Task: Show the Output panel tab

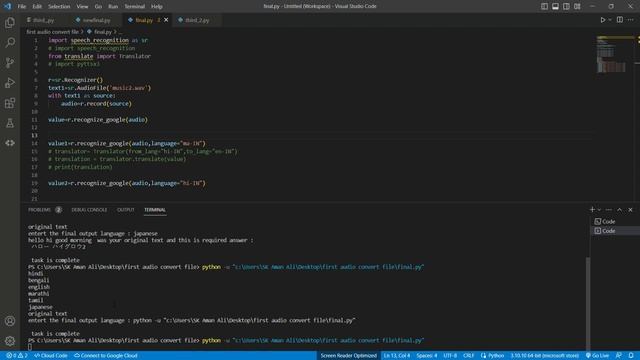Action: coord(125,210)
